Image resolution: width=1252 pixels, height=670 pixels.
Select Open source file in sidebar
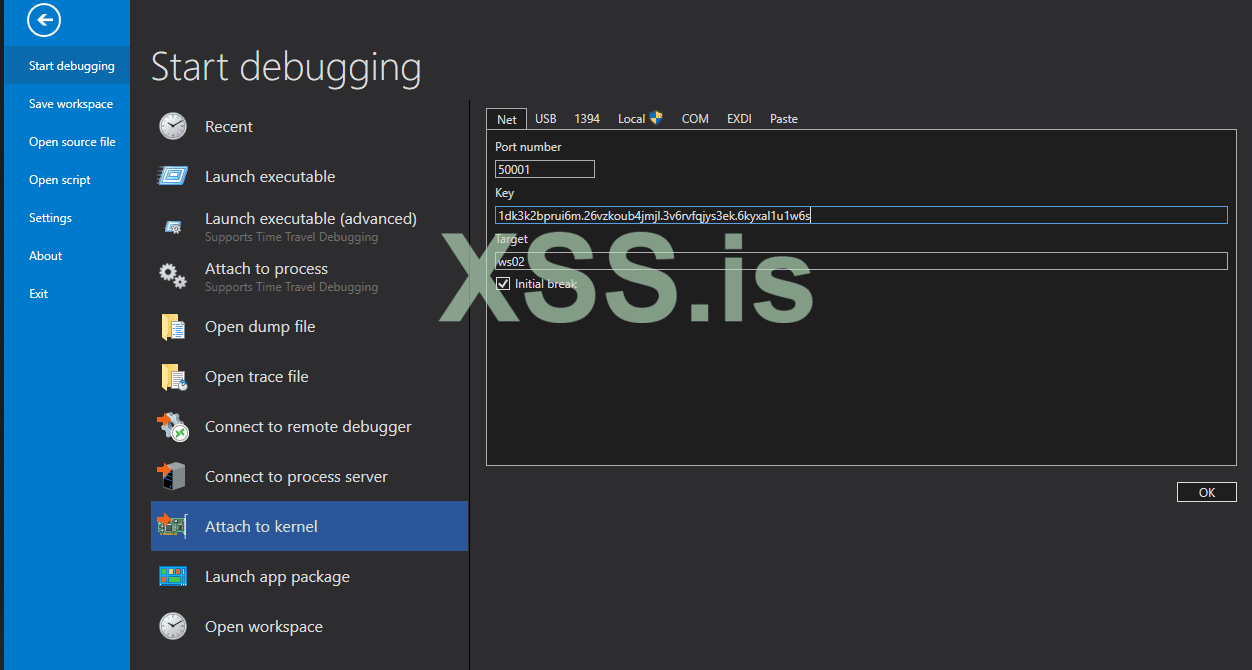67,142
